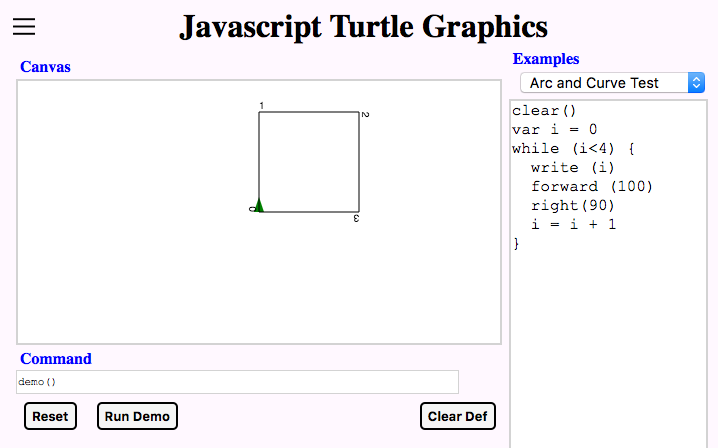Click the Canvas heading

(x=45, y=67)
